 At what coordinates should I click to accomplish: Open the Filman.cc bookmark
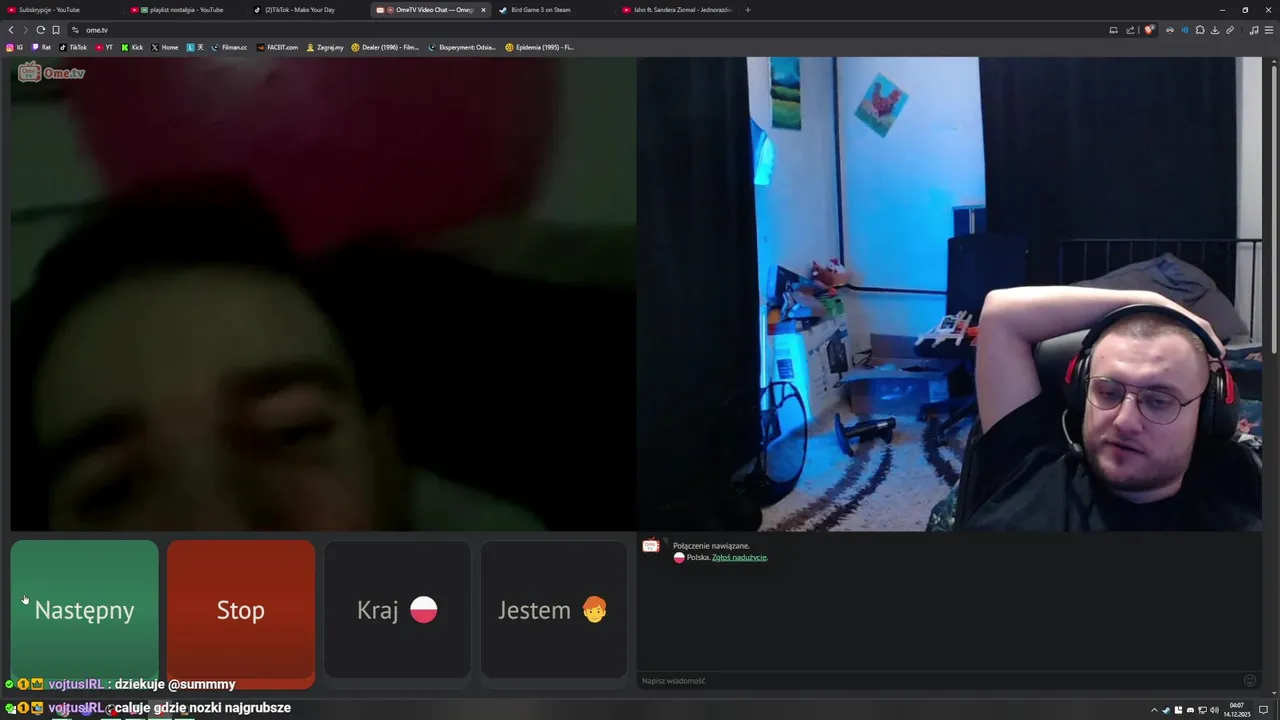[229, 47]
